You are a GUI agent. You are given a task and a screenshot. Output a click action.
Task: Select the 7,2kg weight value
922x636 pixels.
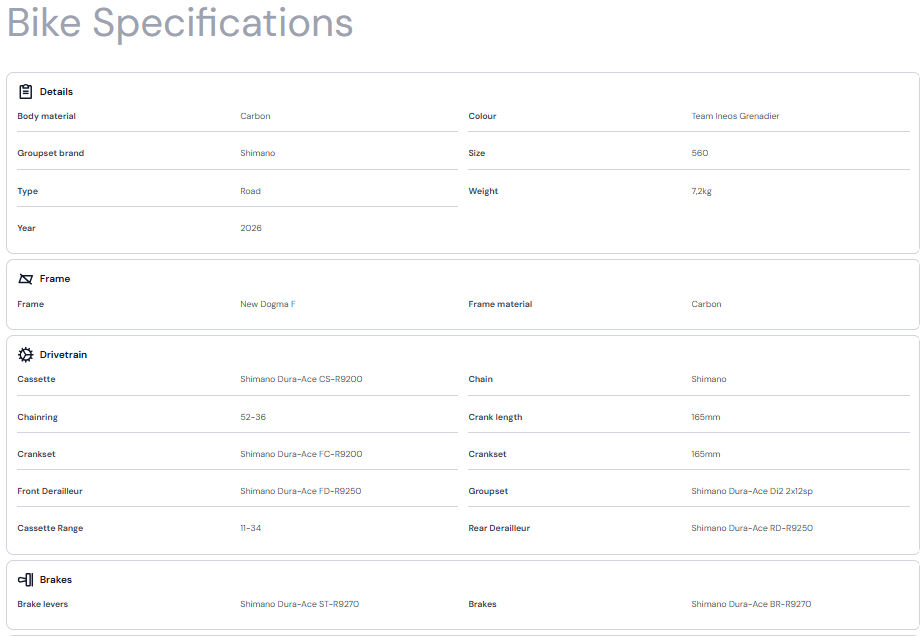(701, 191)
